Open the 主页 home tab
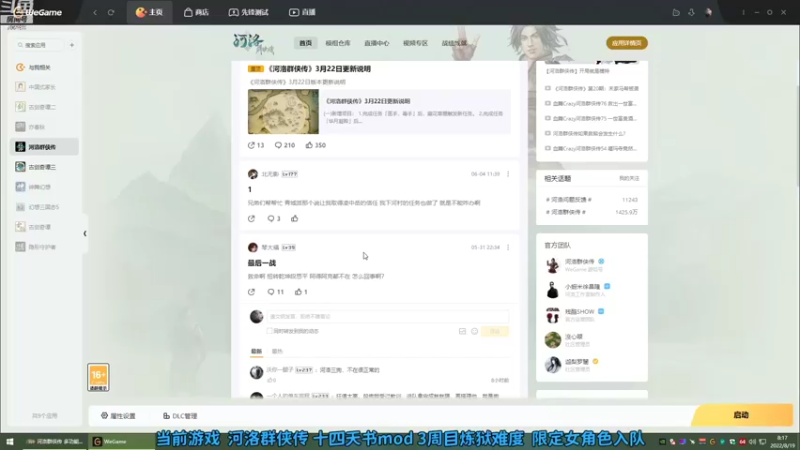Viewport: 800px width, 450px height. pos(149,12)
